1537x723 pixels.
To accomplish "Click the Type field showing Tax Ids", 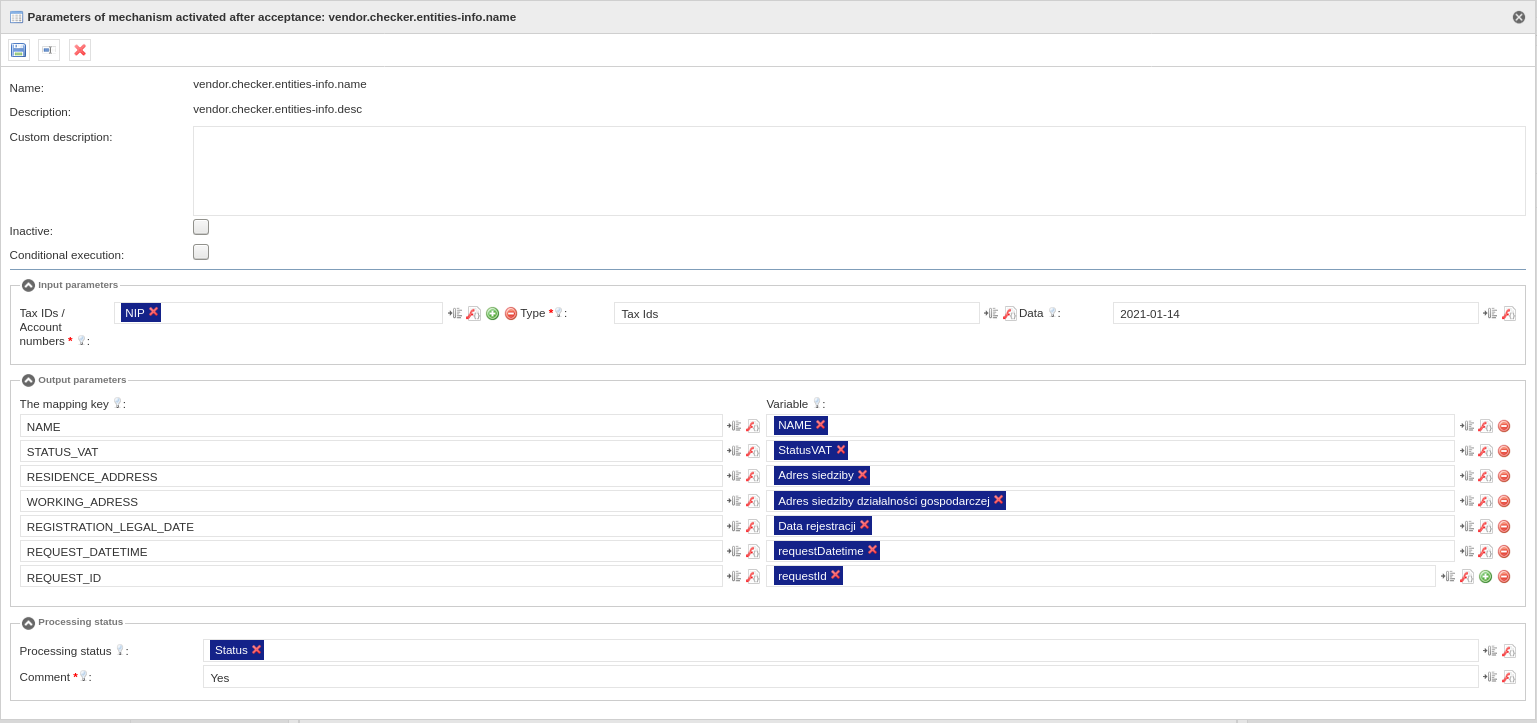I will pyautogui.click(x=796, y=313).
